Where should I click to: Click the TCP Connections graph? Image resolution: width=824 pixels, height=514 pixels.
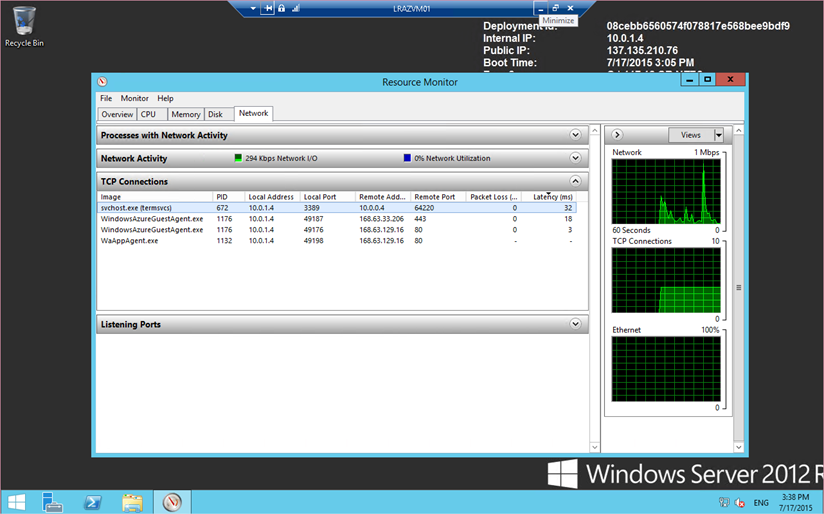tap(666, 281)
